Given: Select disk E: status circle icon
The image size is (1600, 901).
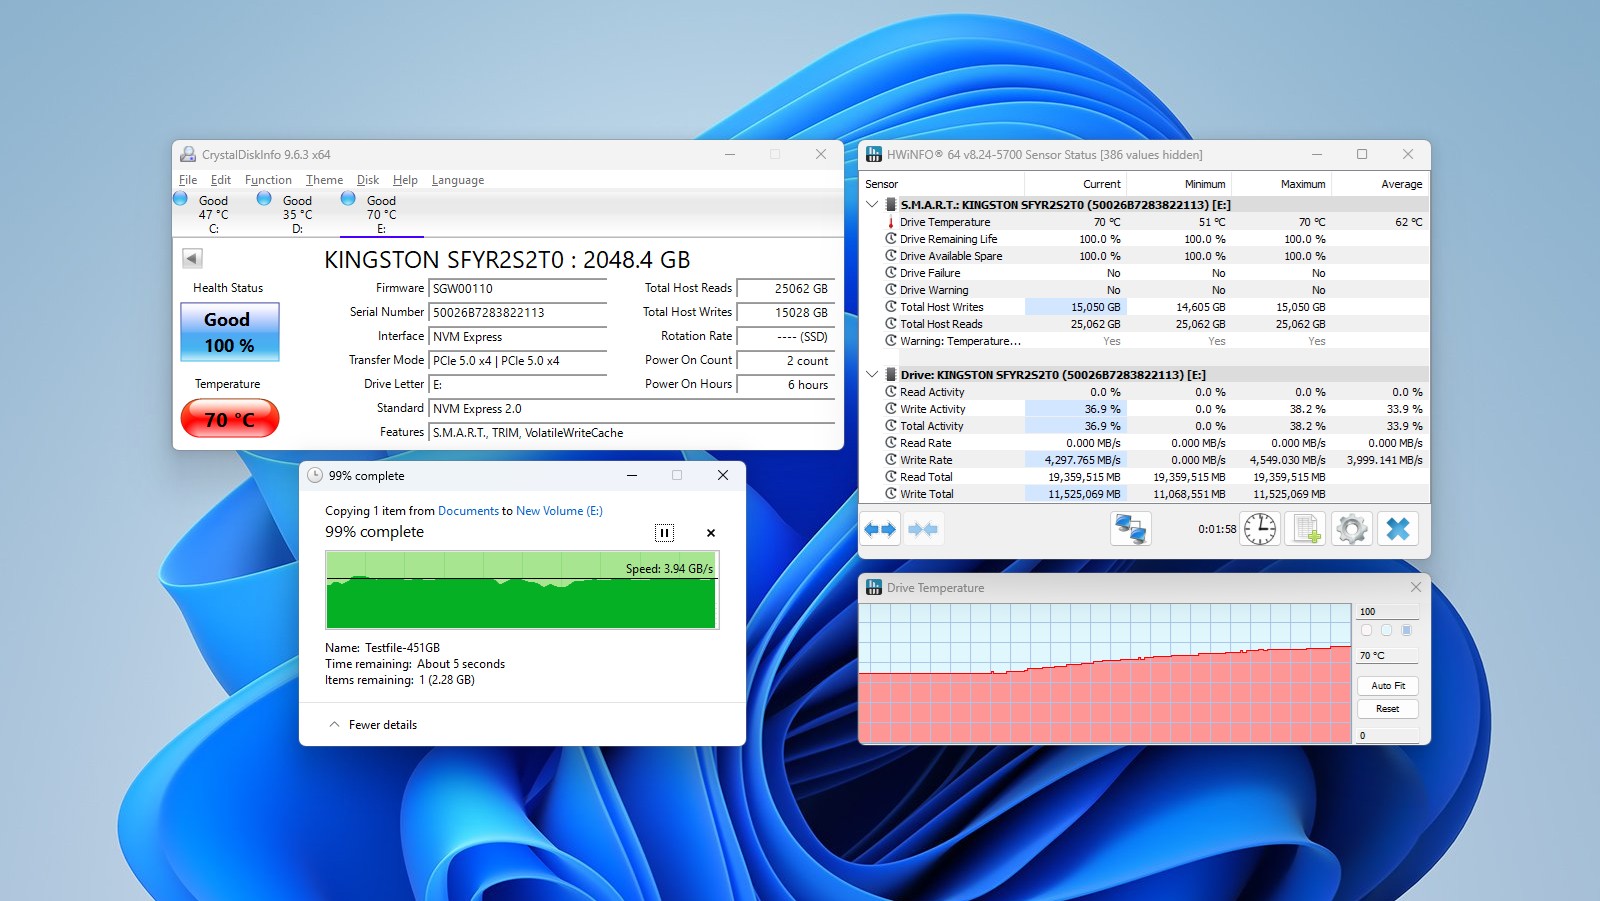Looking at the screenshot, I should coord(348,198).
